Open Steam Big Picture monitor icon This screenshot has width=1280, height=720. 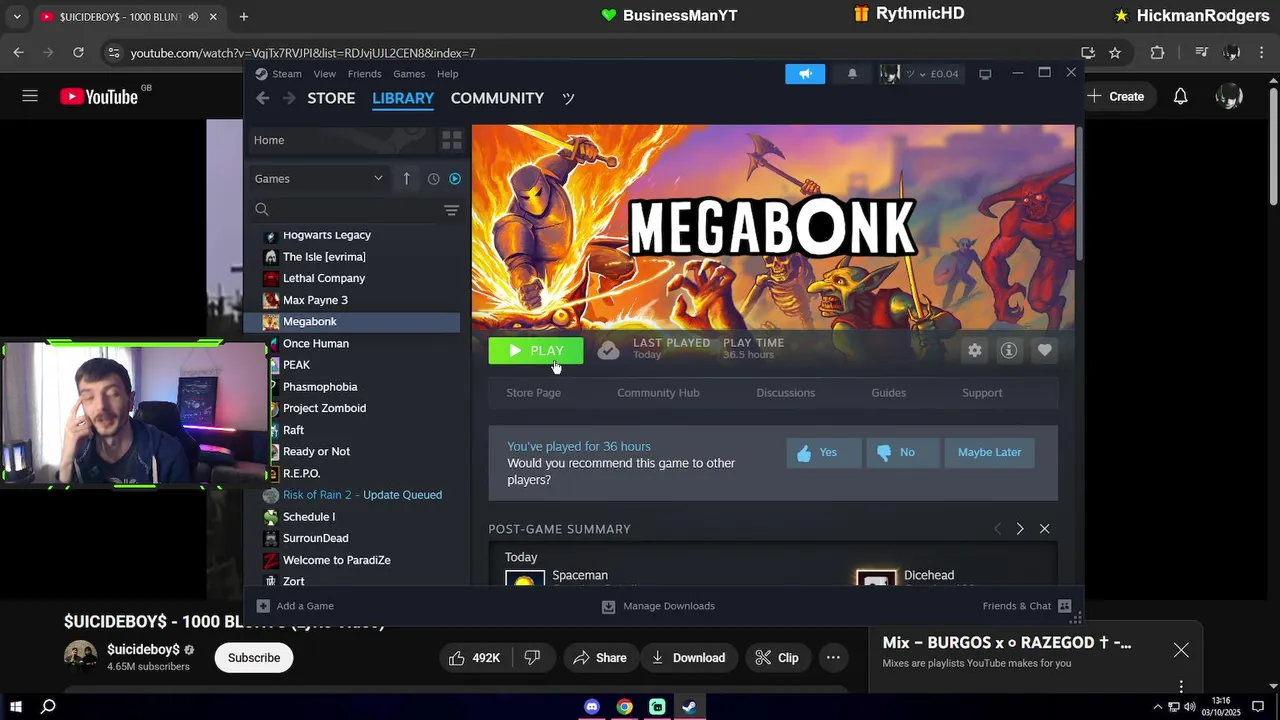985,74
